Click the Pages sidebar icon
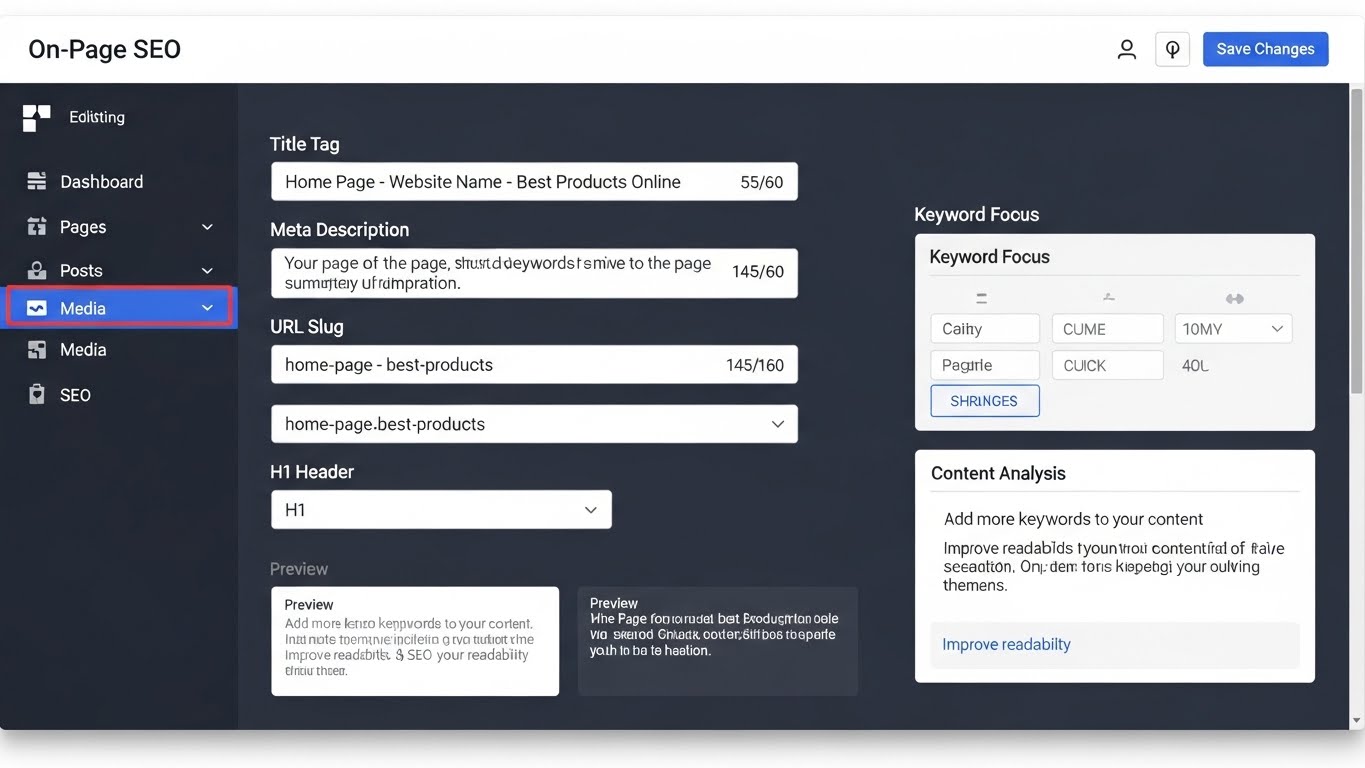 [37, 227]
